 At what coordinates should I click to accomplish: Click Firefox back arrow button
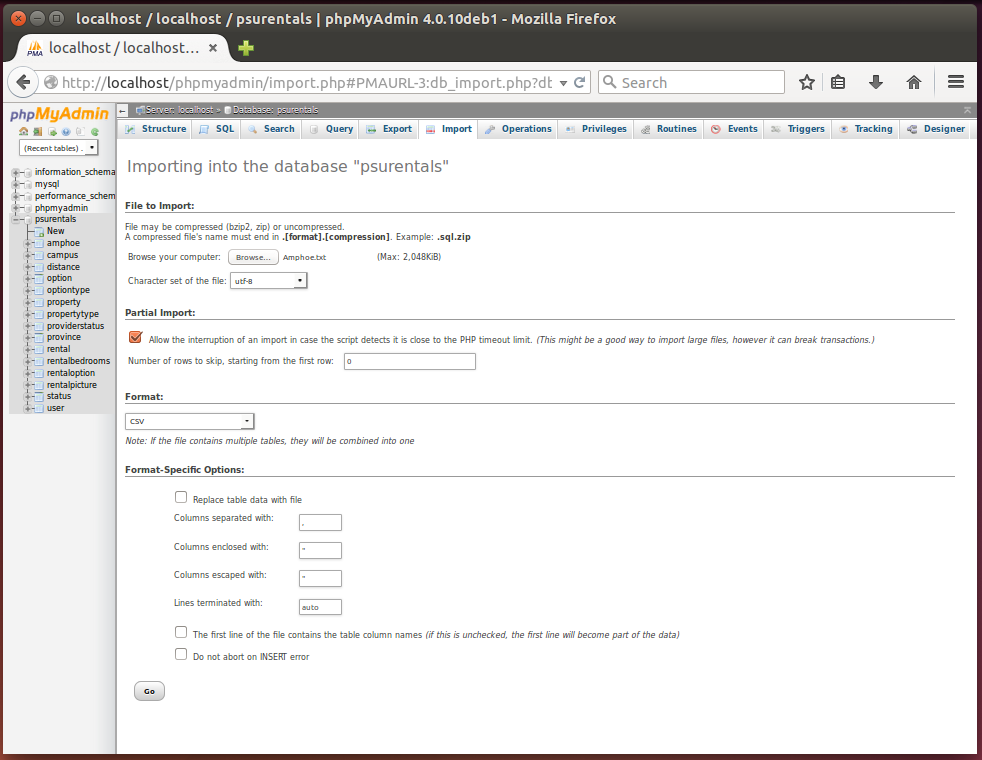(23, 82)
